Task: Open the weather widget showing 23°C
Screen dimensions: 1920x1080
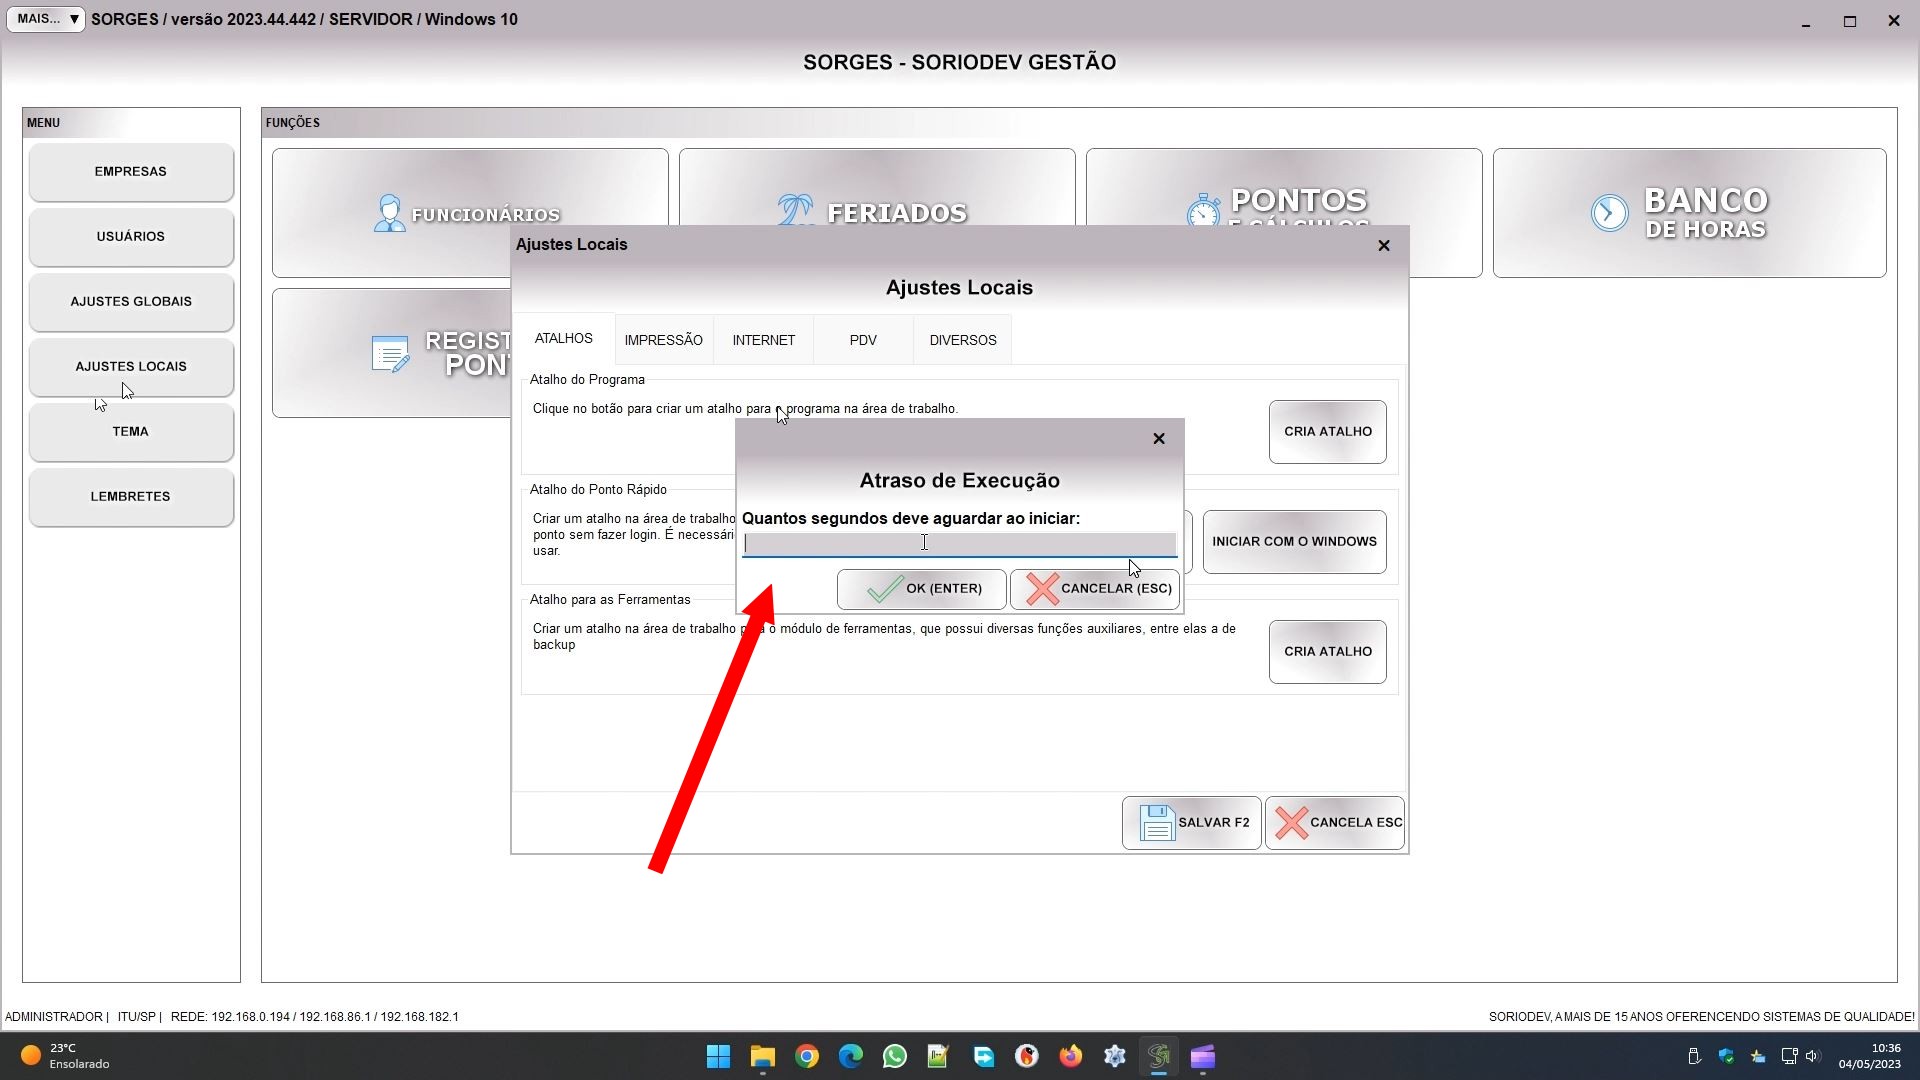Action: tap(65, 1056)
